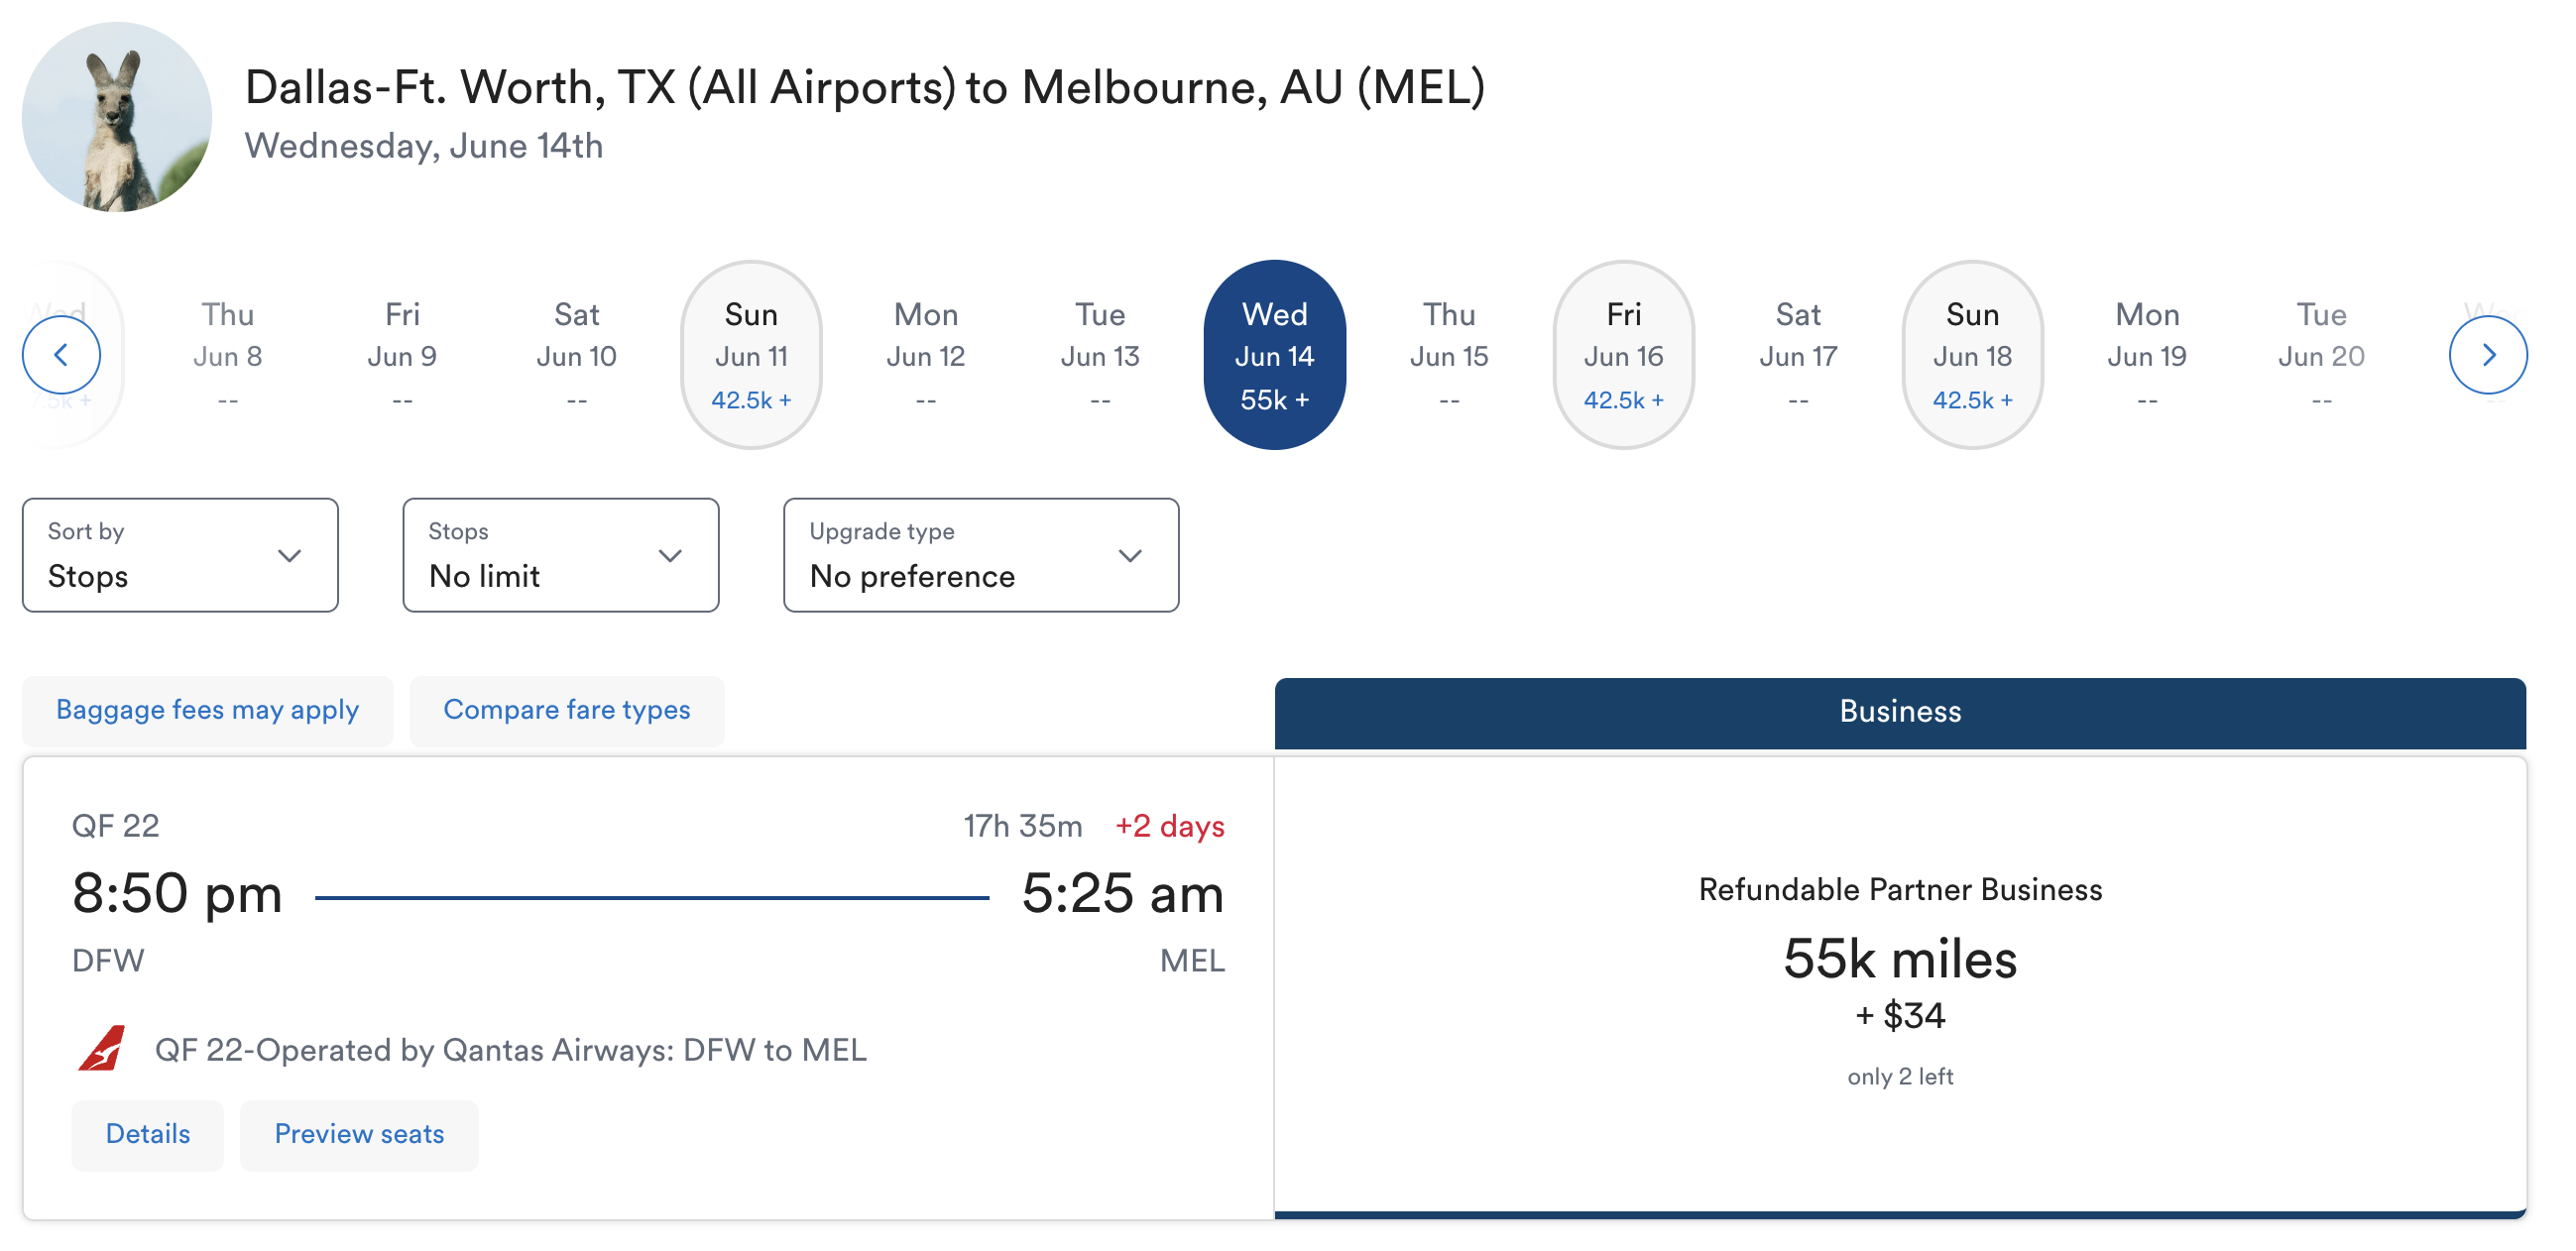Expand the Stops filter dropdown
2576x1251 pixels.
pos(560,555)
